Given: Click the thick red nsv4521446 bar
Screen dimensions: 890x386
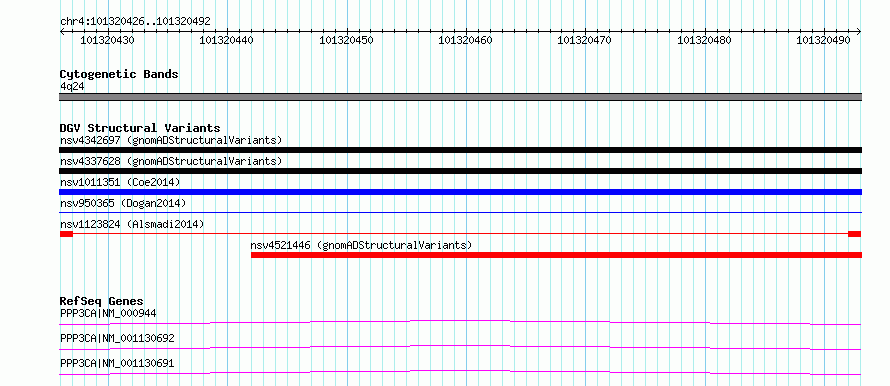Looking at the screenshot, I should [556, 255].
